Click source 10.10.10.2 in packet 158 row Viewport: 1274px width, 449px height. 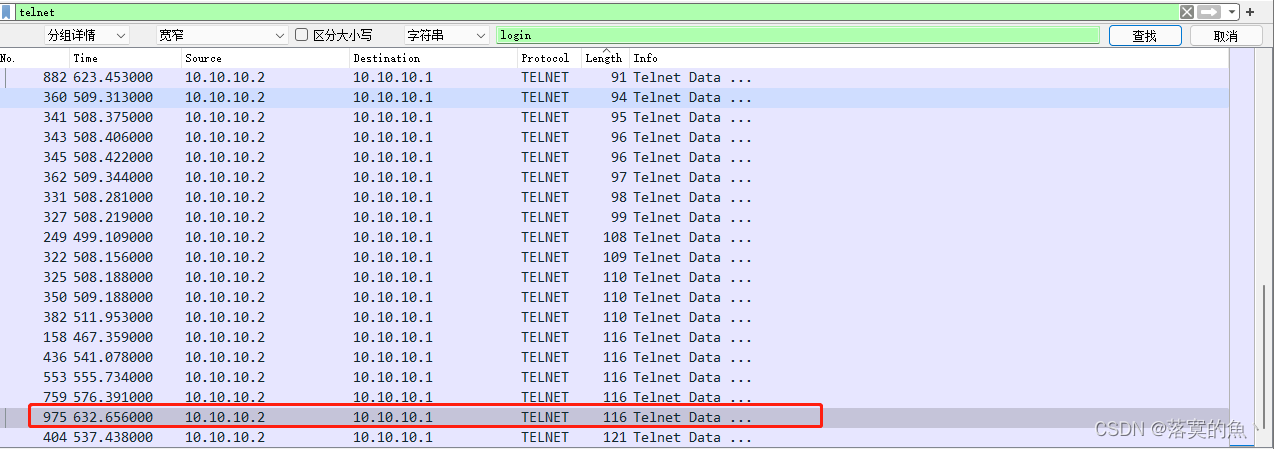click(x=225, y=337)
